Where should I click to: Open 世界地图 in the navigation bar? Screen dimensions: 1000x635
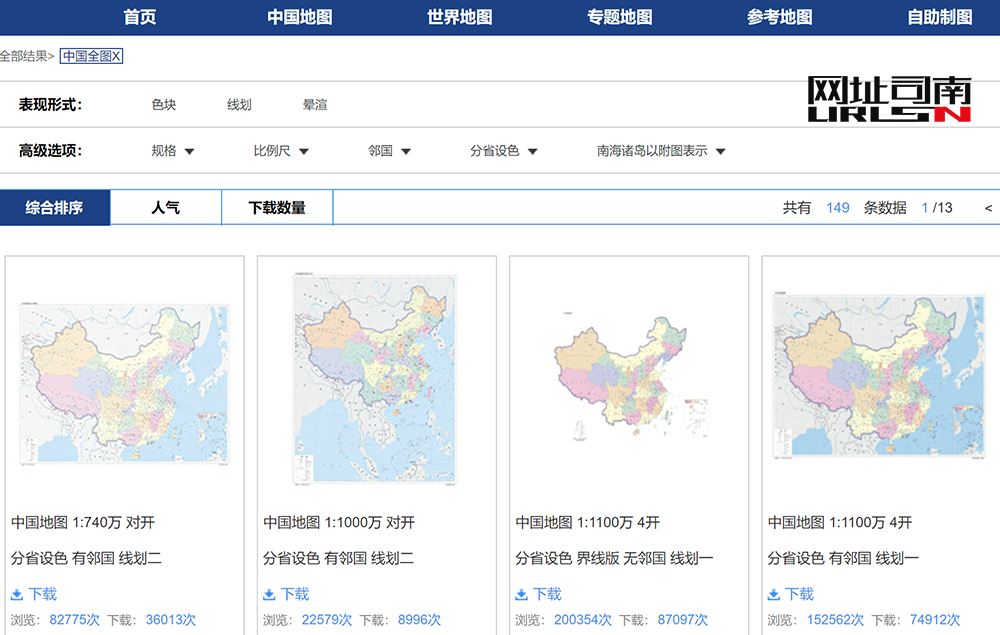click(x=459, y=17)
